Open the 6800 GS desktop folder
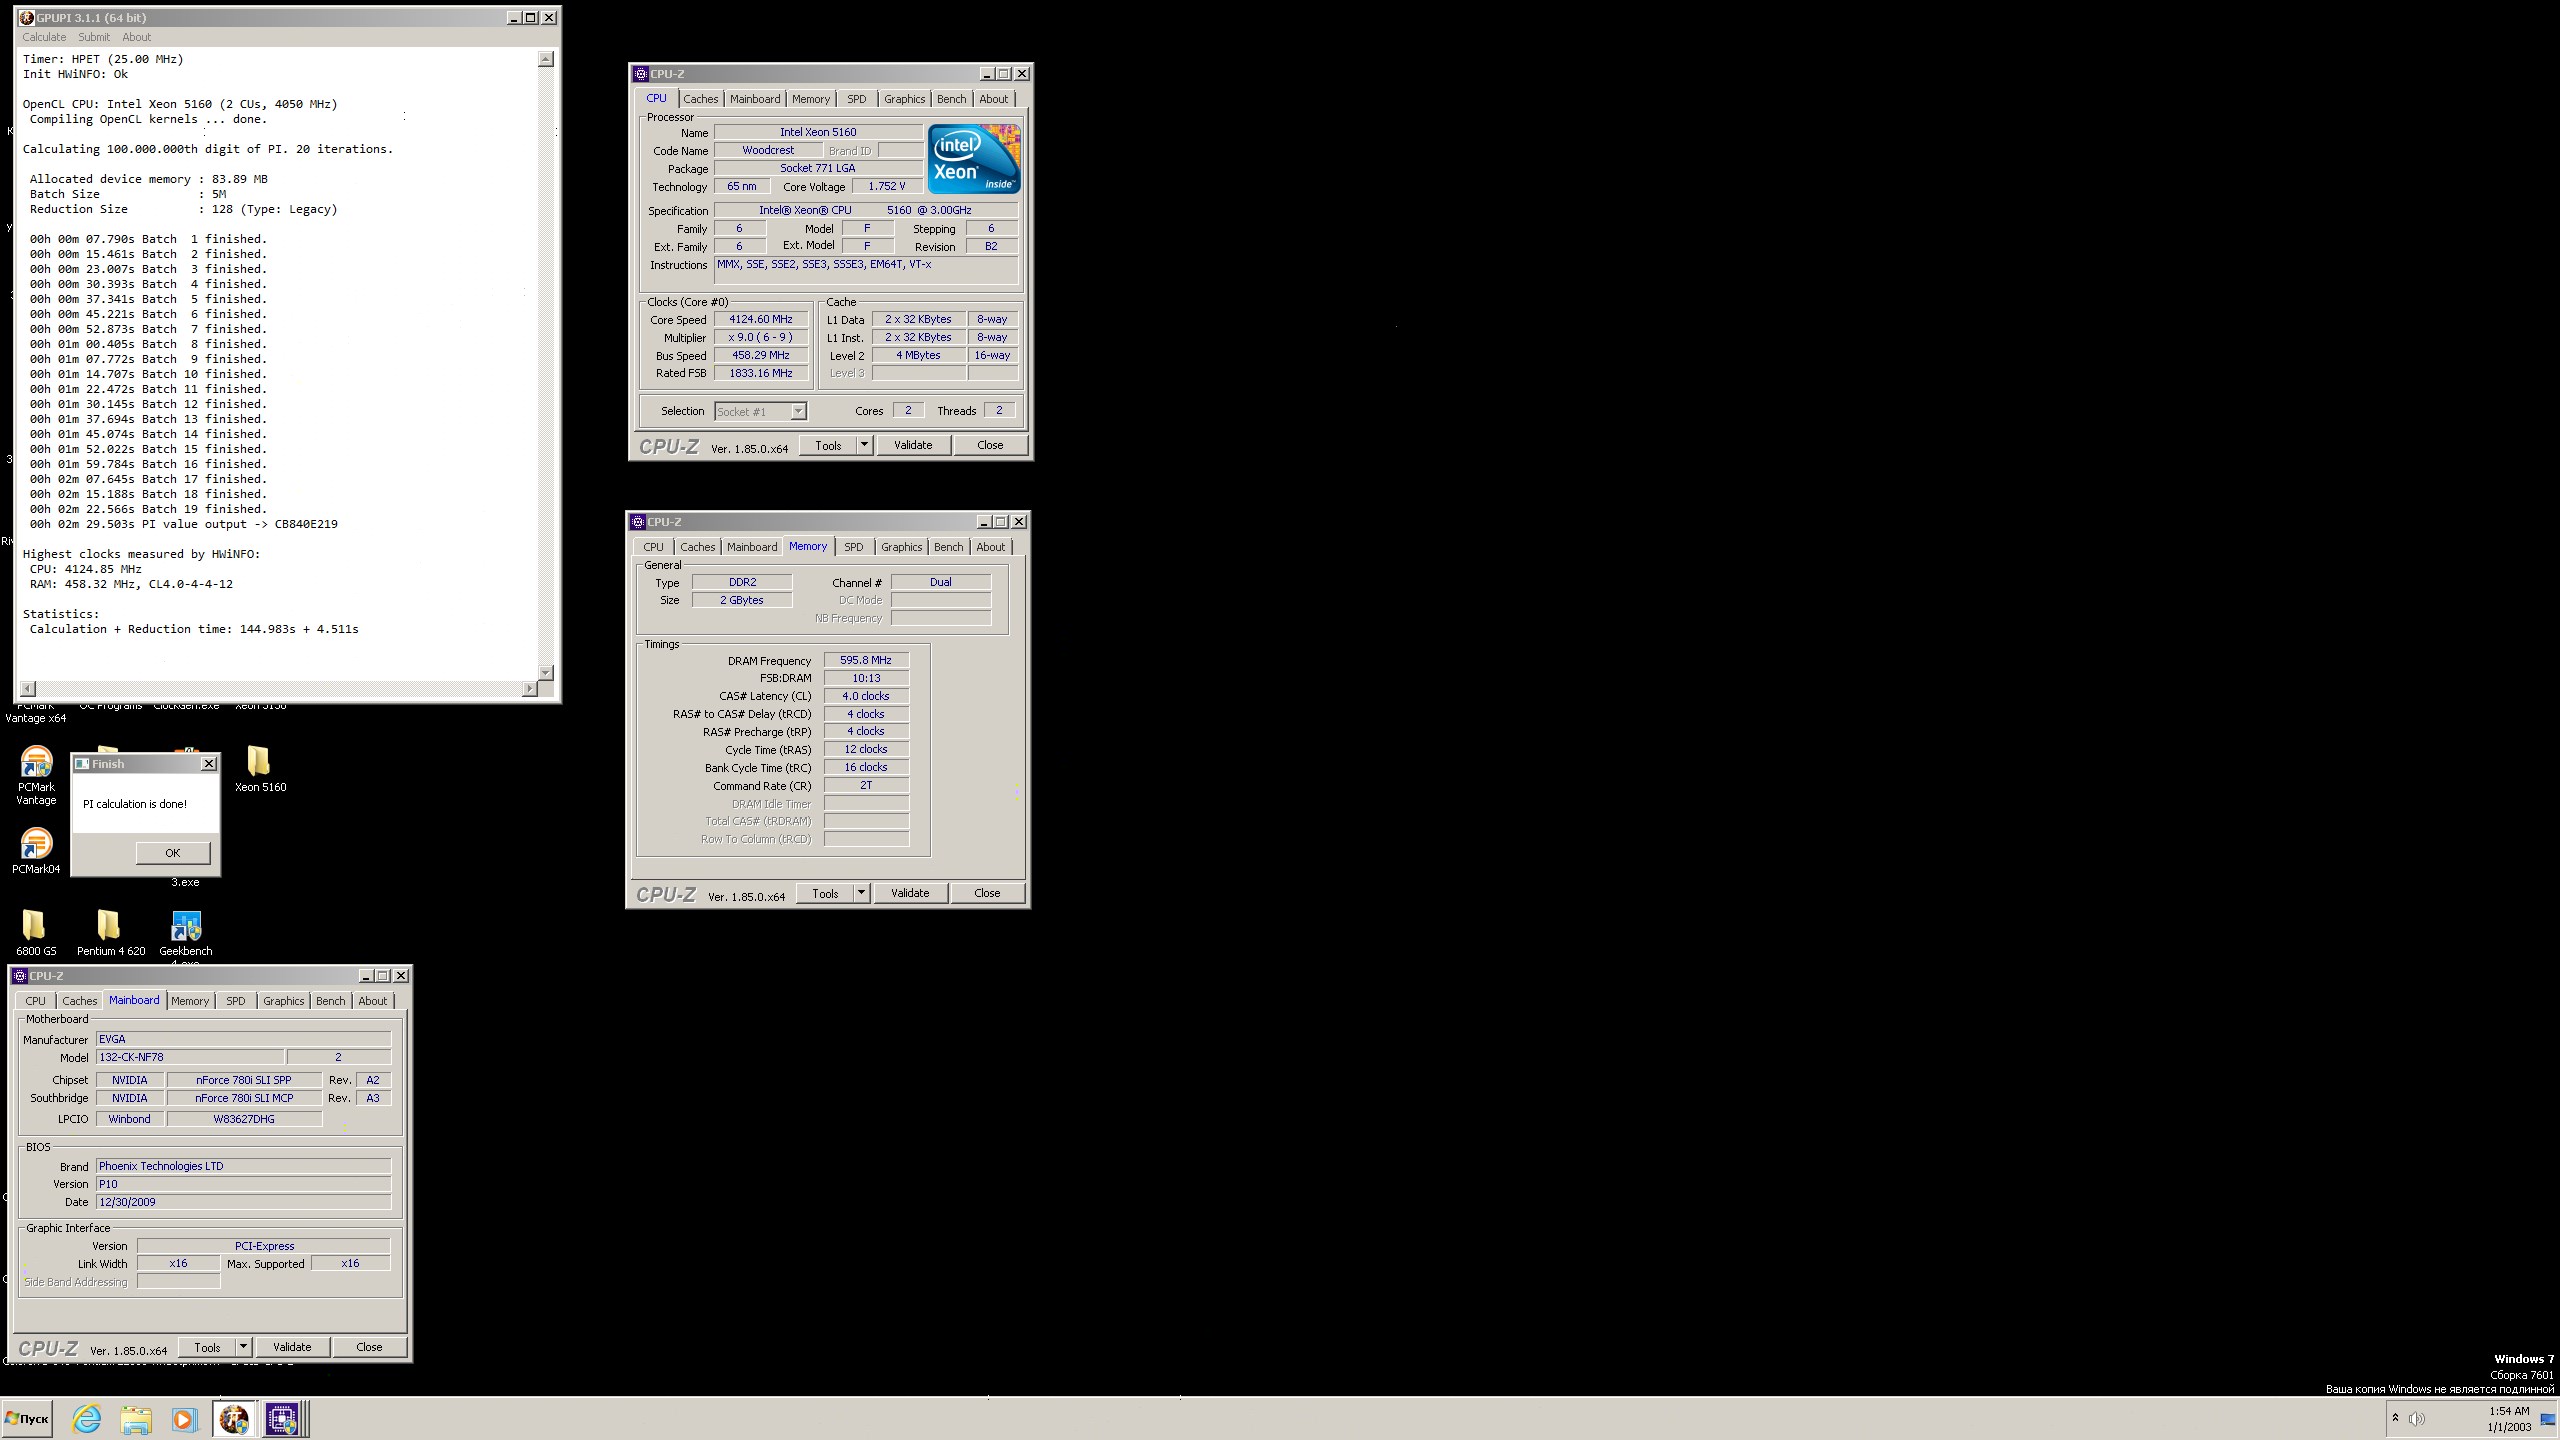This screenshot has width=2560, height=1440. click(x=36, y=933)
